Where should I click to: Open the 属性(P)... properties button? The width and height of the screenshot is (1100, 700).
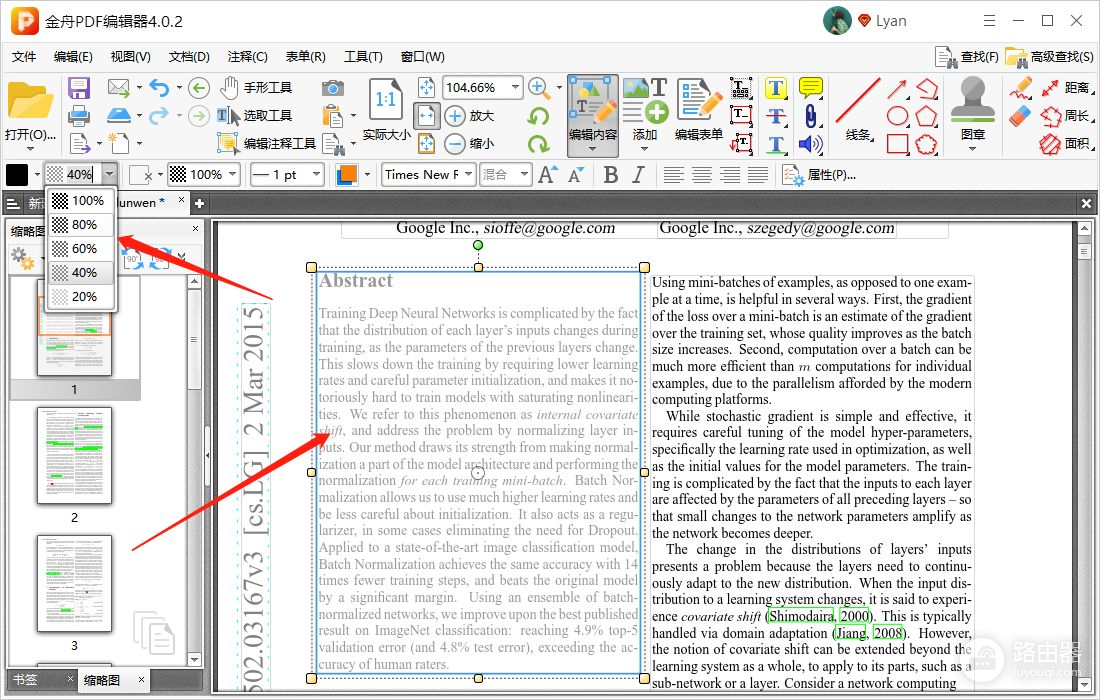(x=819, y=175)
